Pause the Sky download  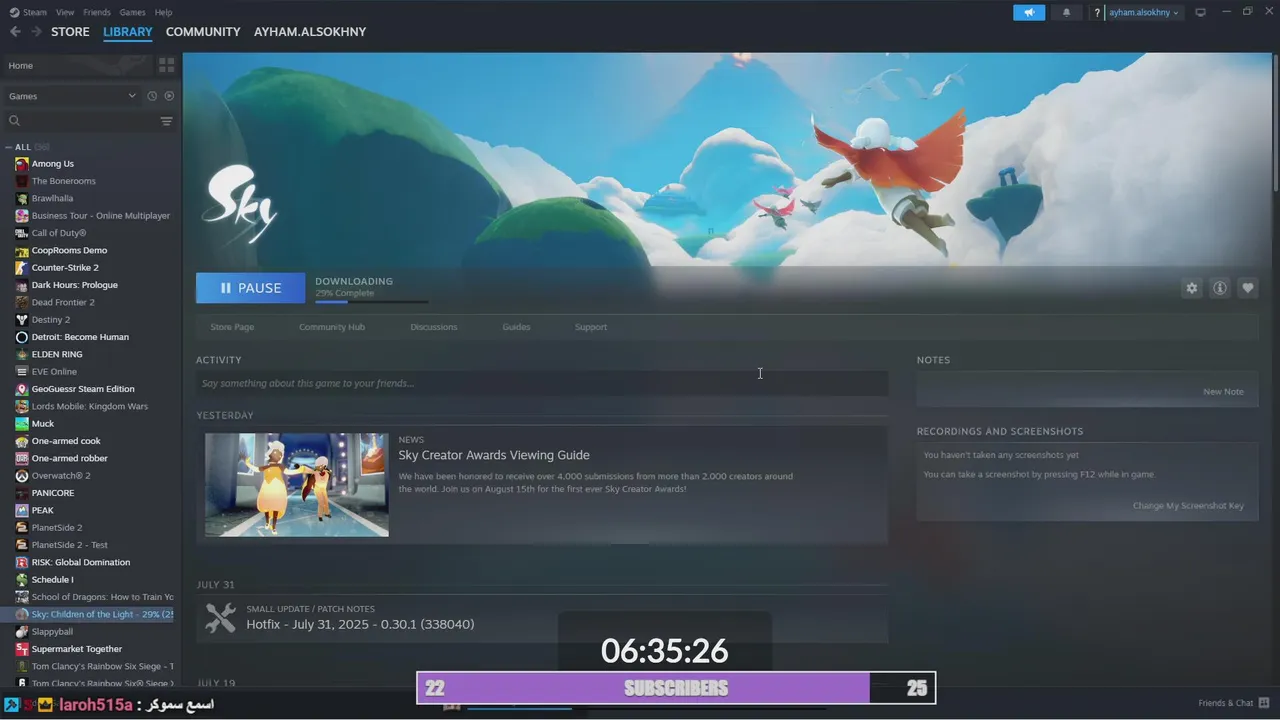250,288
